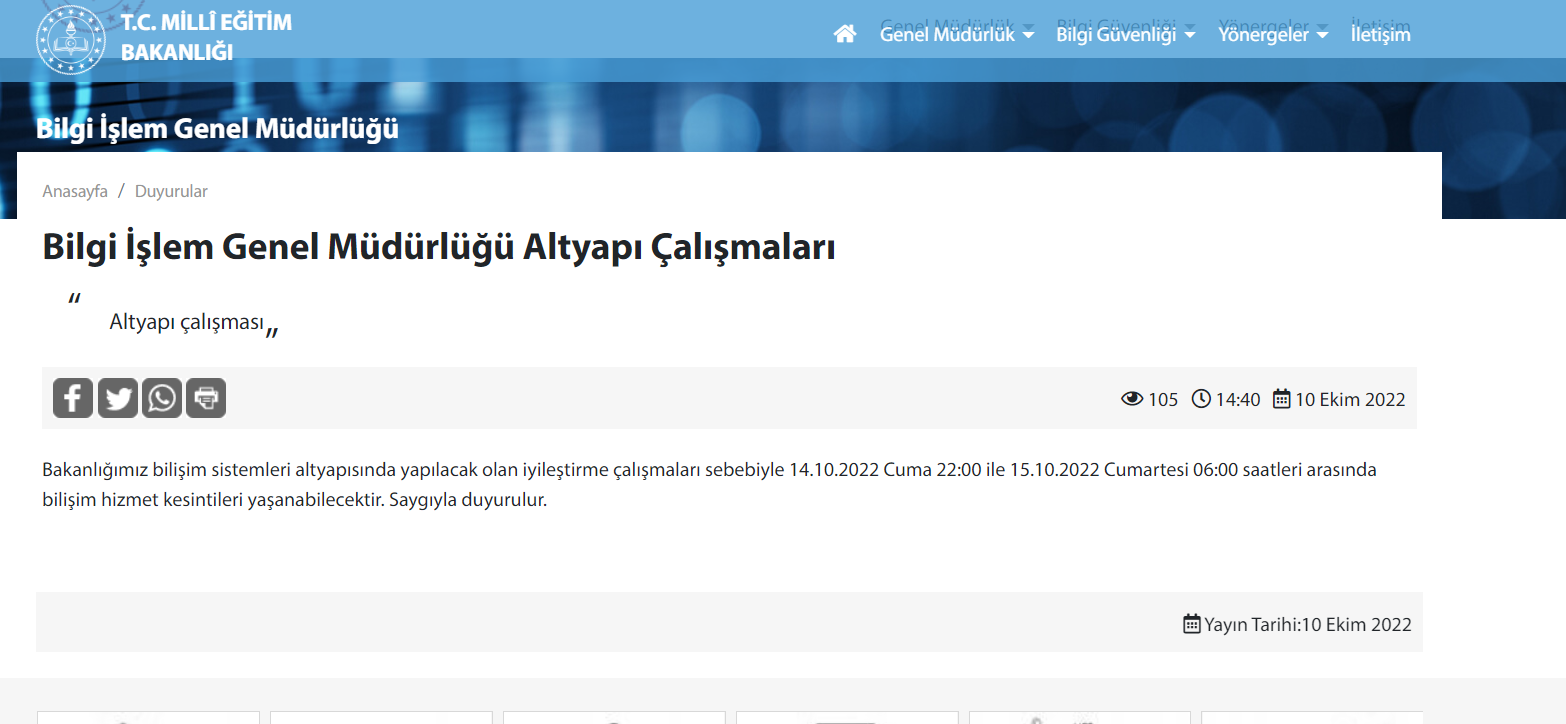Share the announcement via WhatsApp

(162, 398)
